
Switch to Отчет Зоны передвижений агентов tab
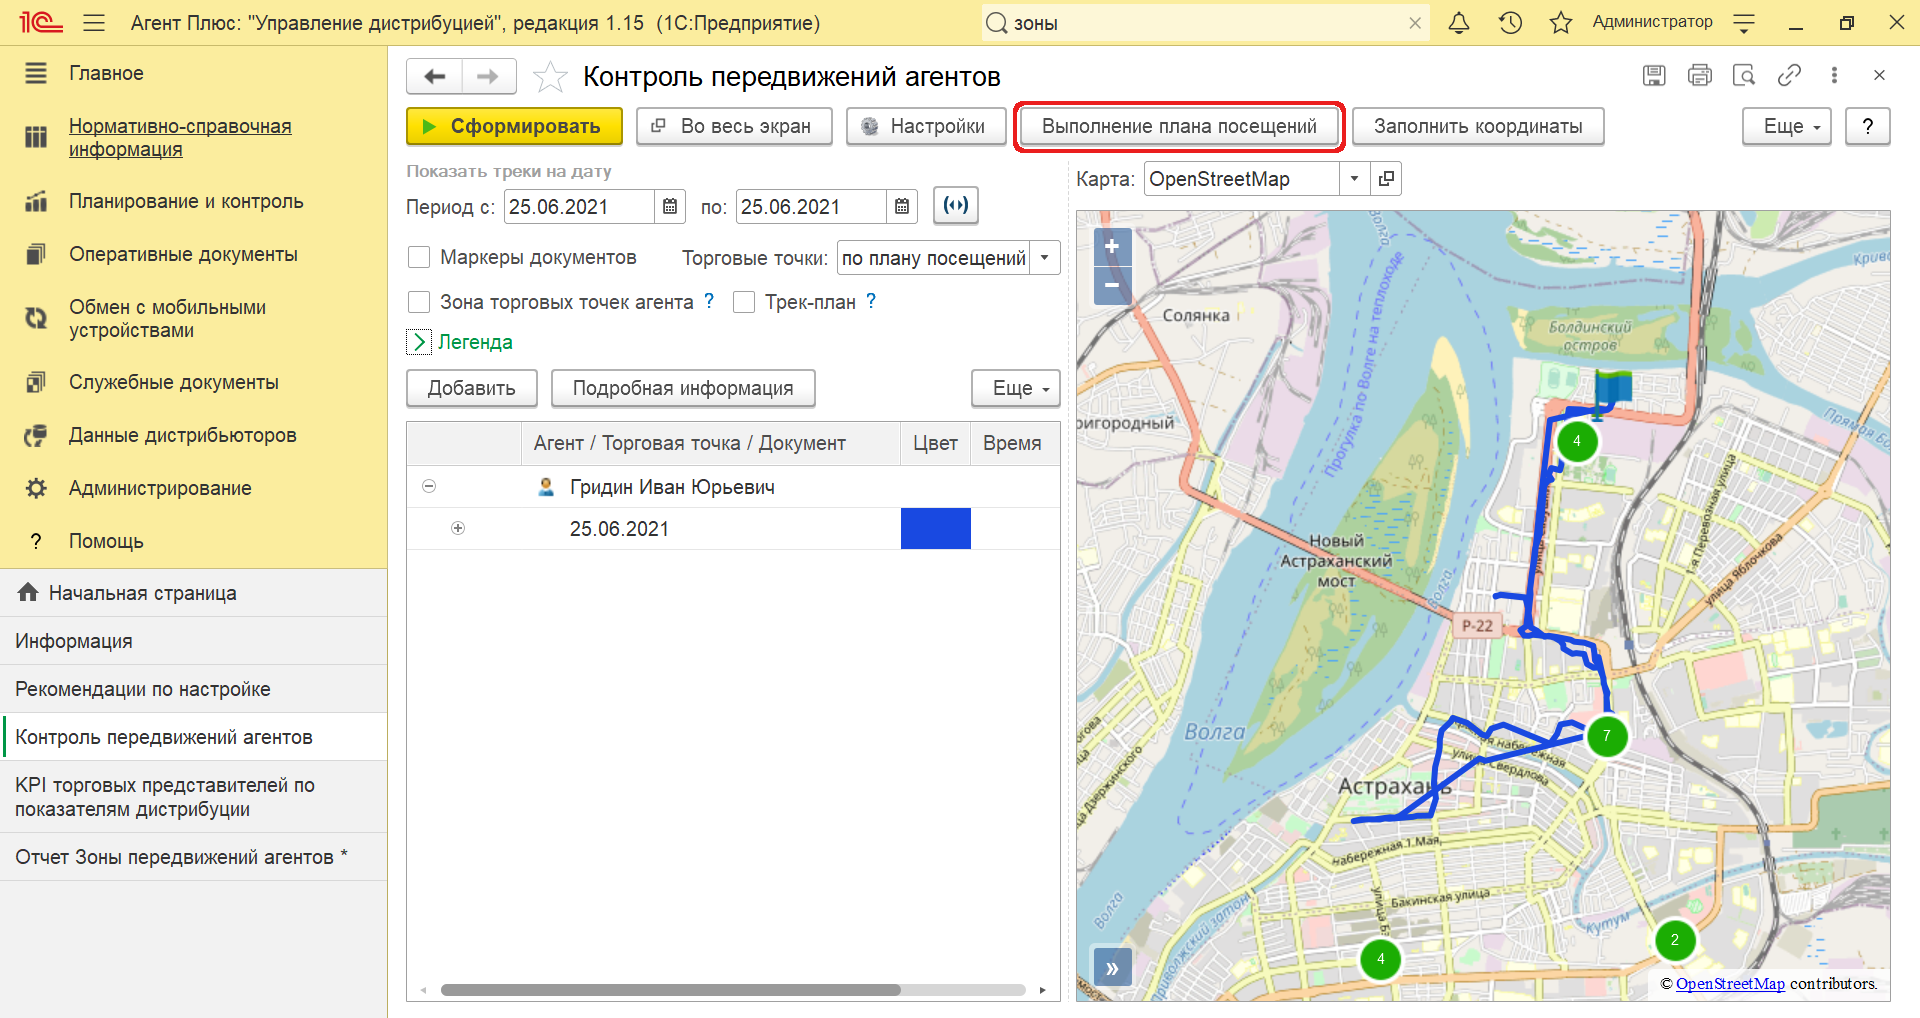(193, 857)
